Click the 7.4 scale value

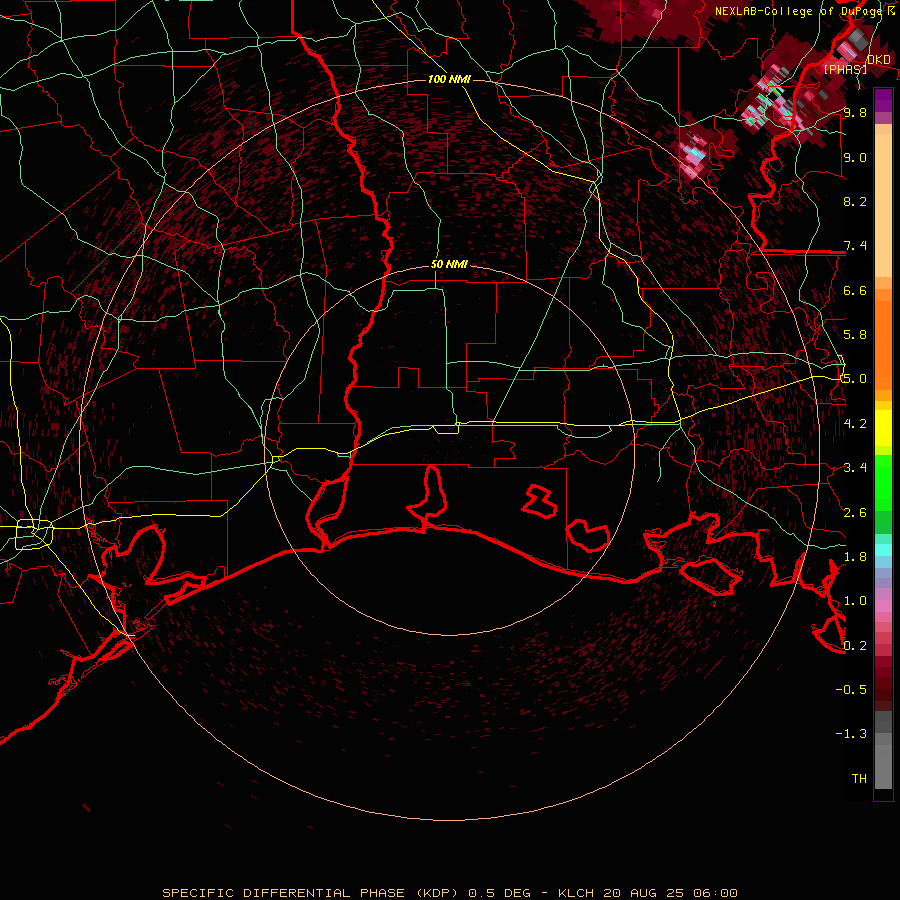coord(855,246)
